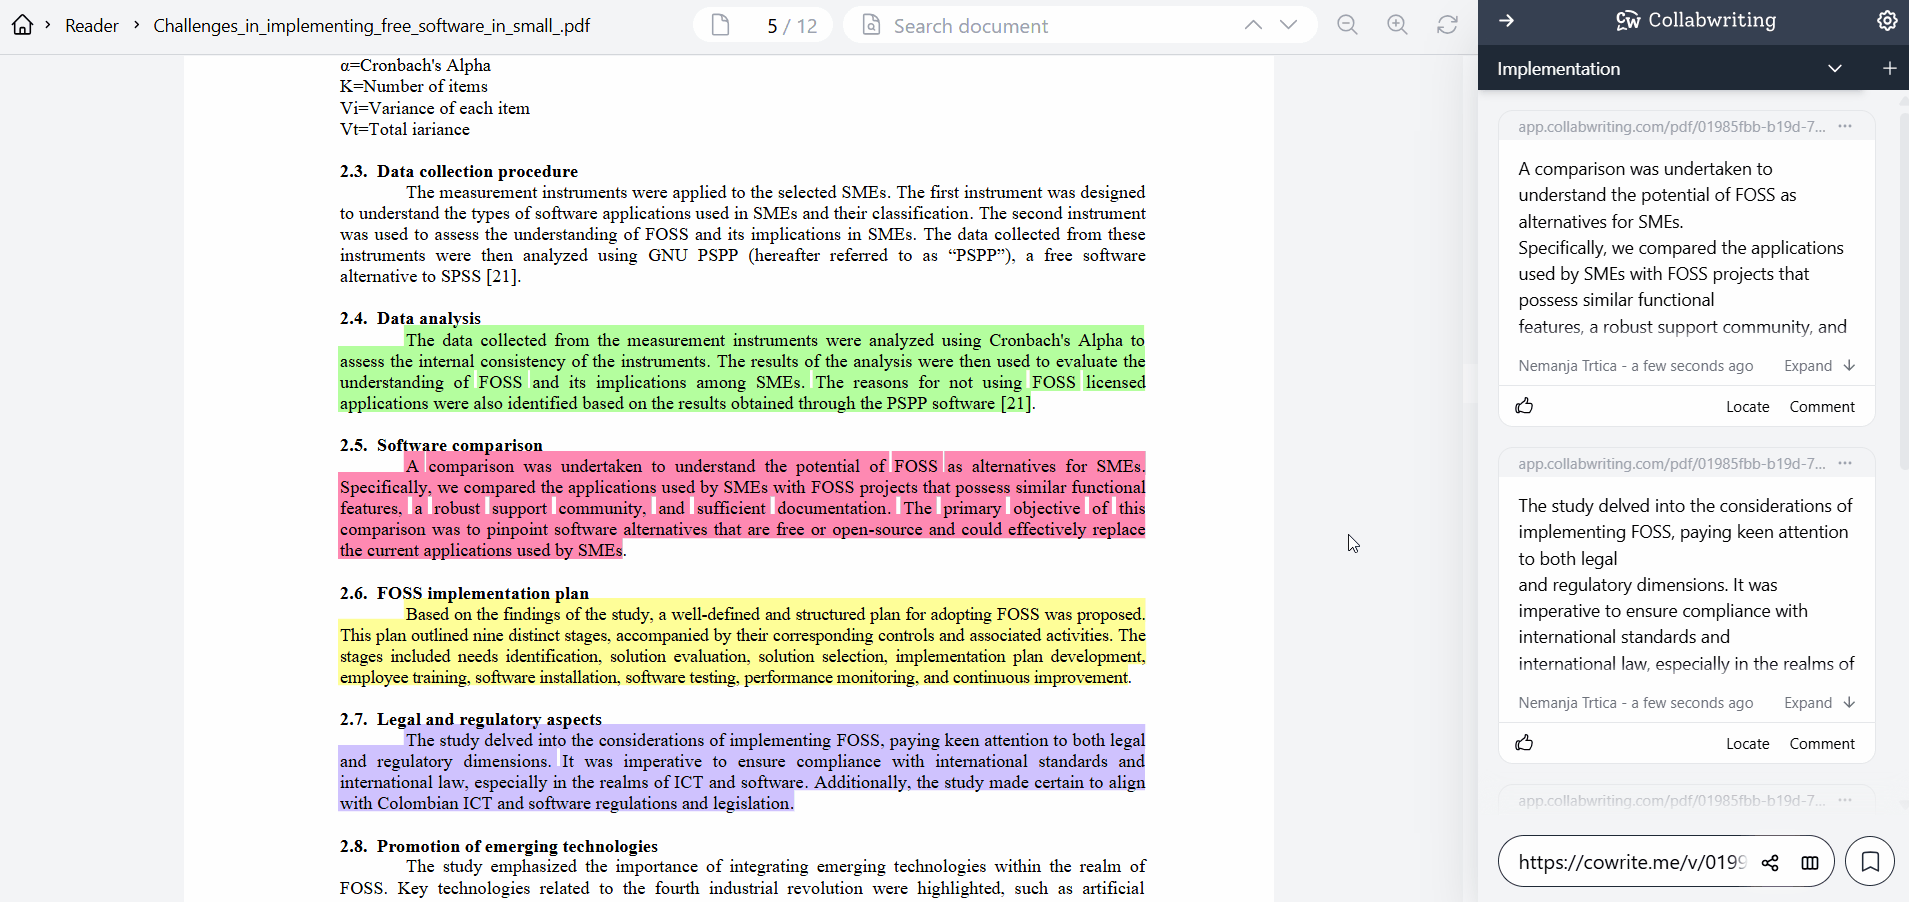Click the Collabwriting logo title
The image size is (1909, 902).
[x=1696, y=20]
